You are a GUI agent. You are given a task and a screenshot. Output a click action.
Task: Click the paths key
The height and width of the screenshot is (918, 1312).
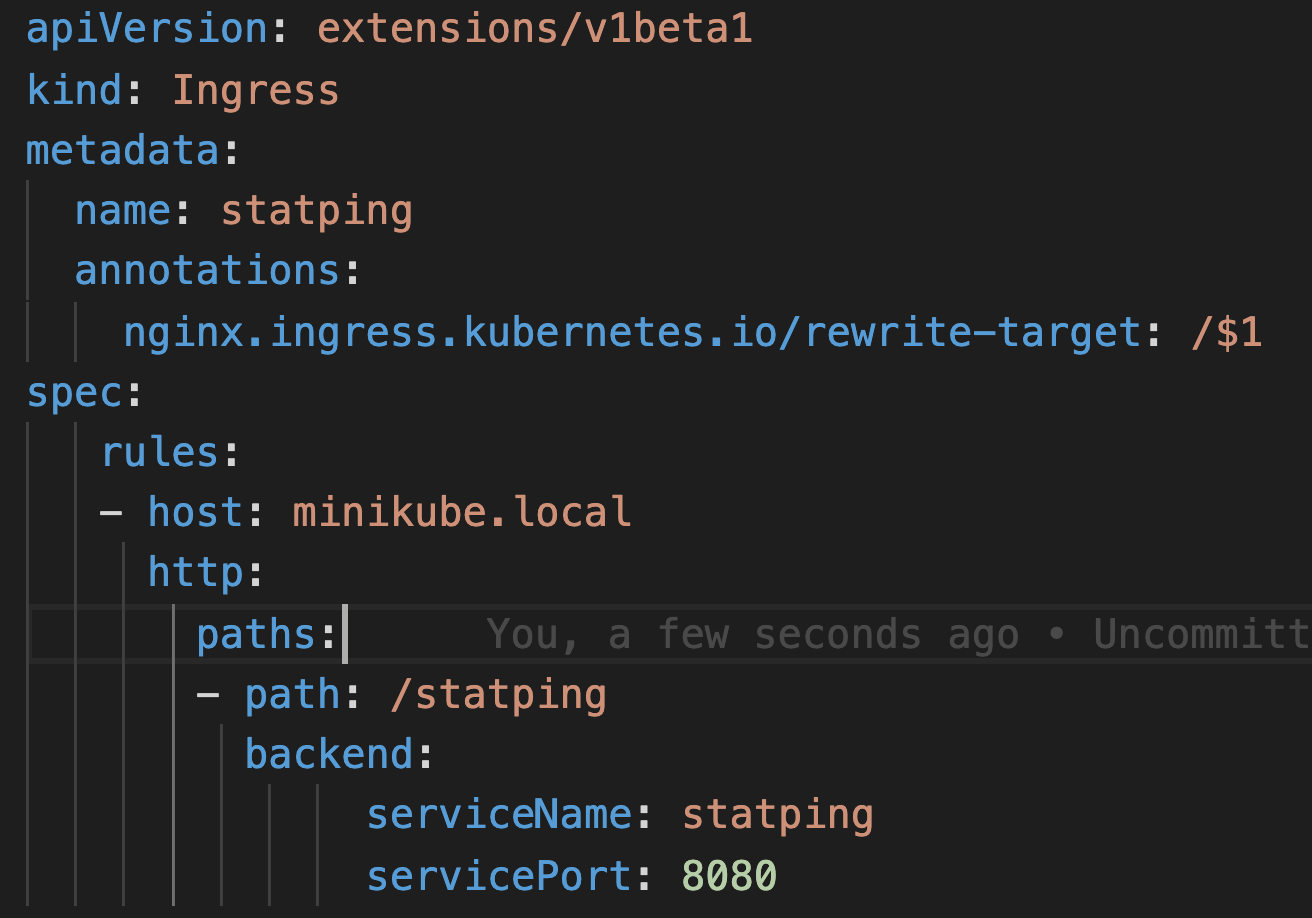pos(258,632)
